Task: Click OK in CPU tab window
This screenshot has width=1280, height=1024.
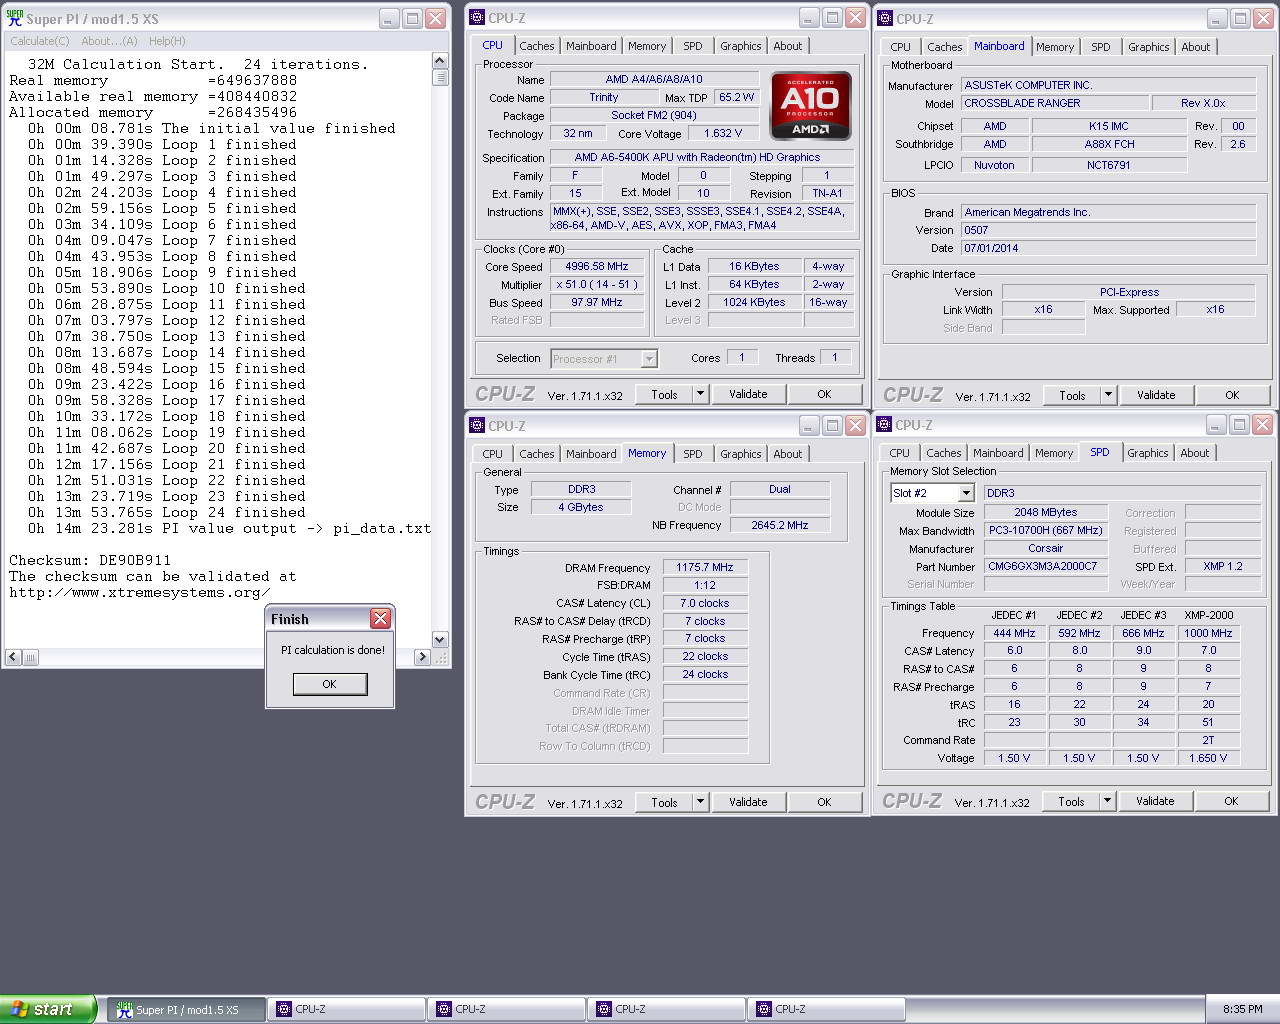Action: tap(824, 394)
